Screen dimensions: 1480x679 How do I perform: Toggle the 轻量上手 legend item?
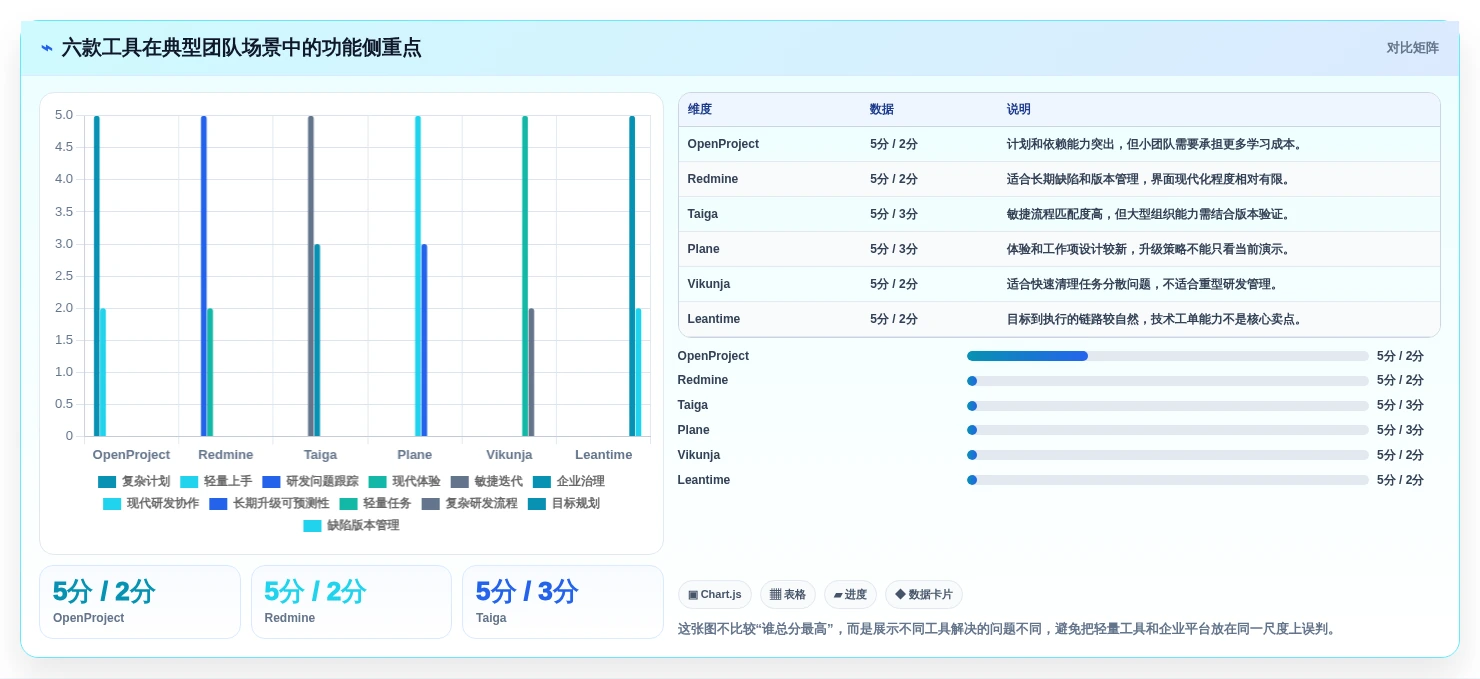click(216, 481)
